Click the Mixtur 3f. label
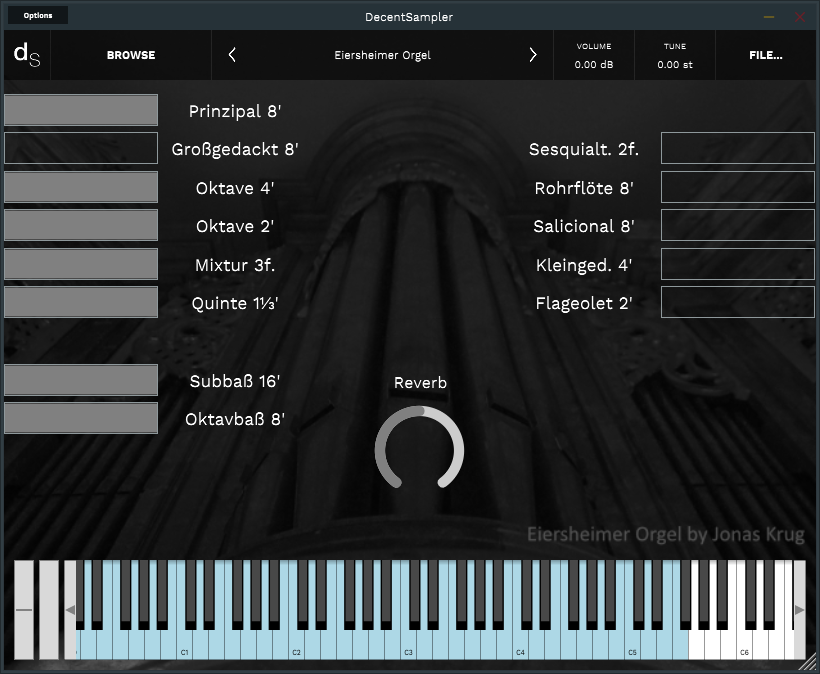Image resolution: width=820 pixels, height=674 pixels. point(235,265)
